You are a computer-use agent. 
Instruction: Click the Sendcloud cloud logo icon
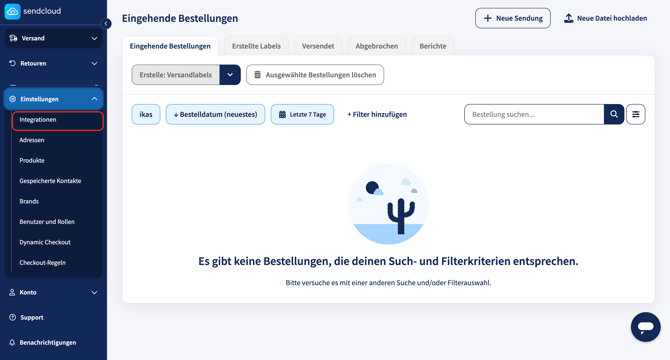pyautogui.click(x=12, y=12)
